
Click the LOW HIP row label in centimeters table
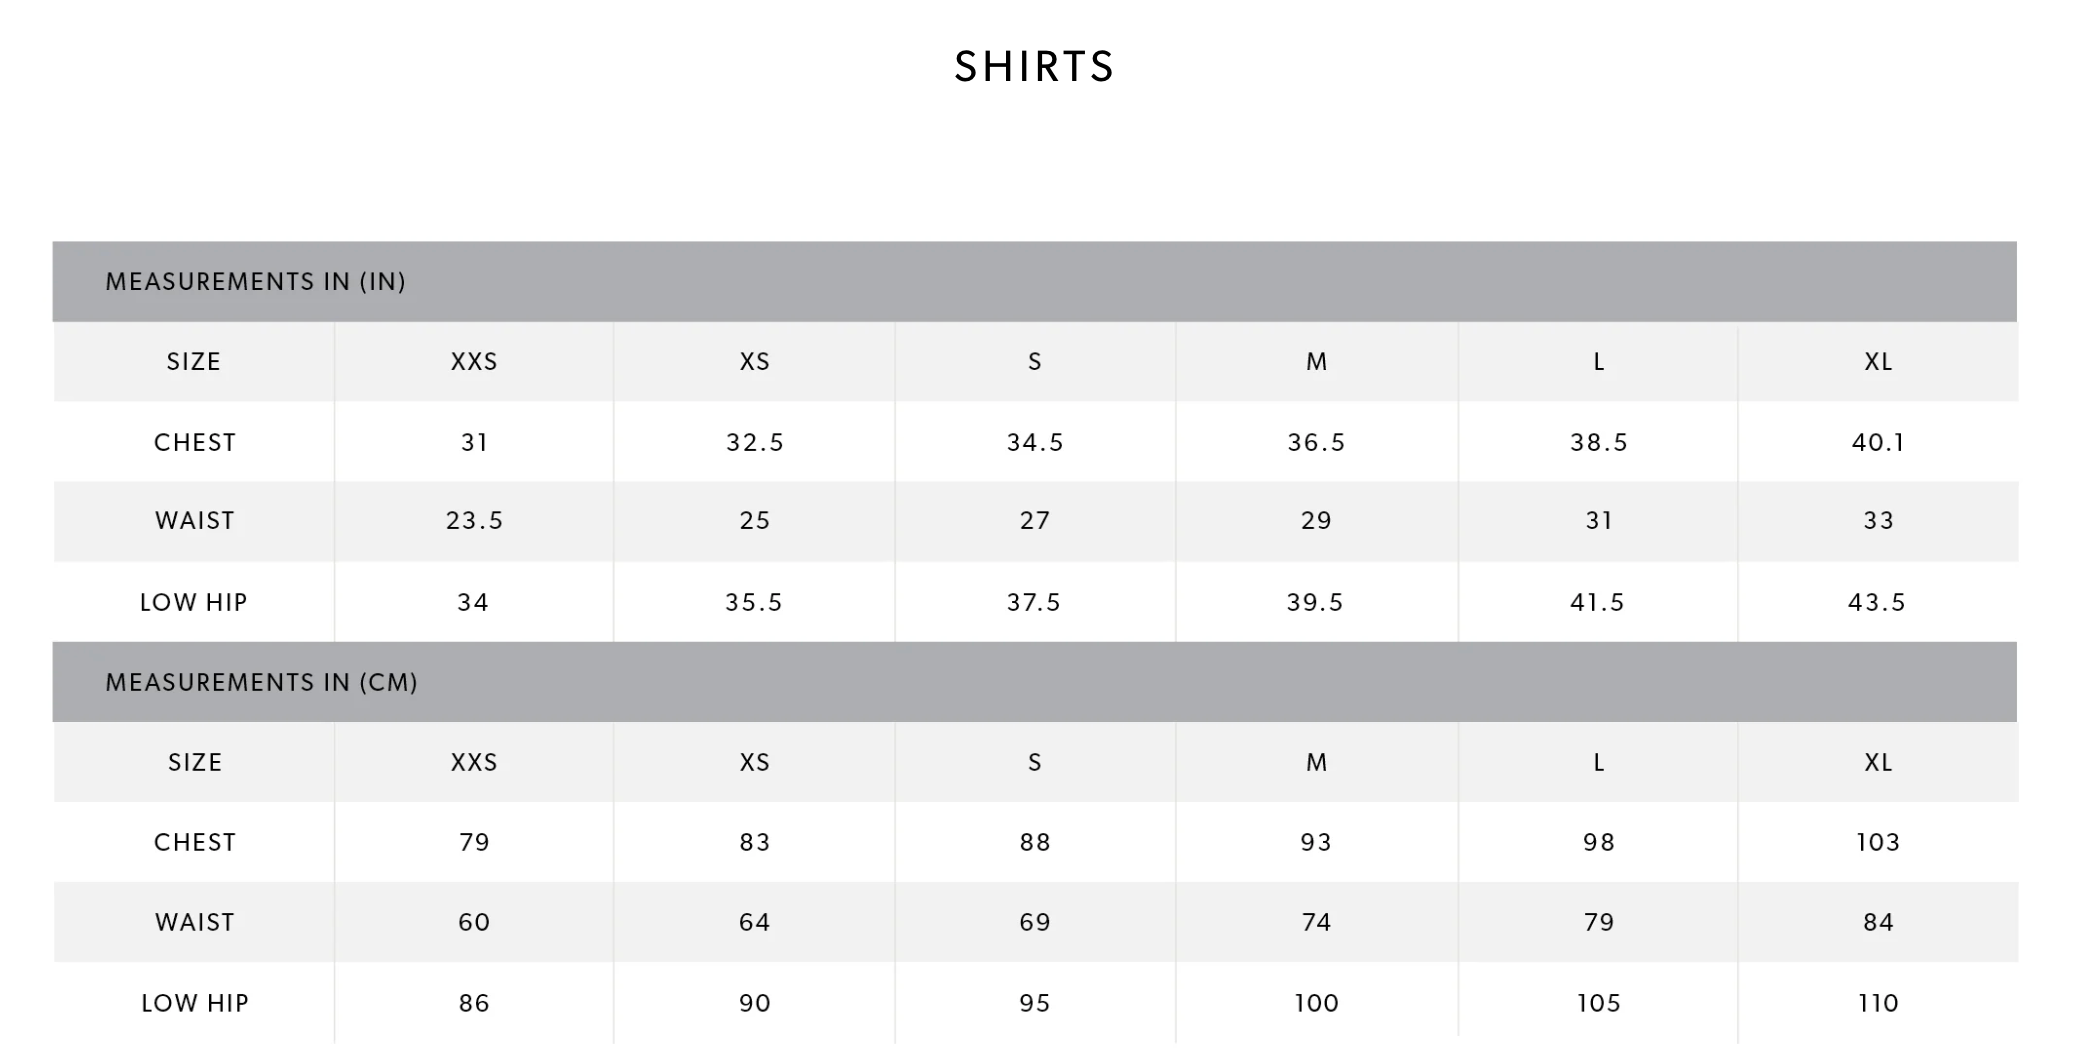click(x=195, y=1004)
